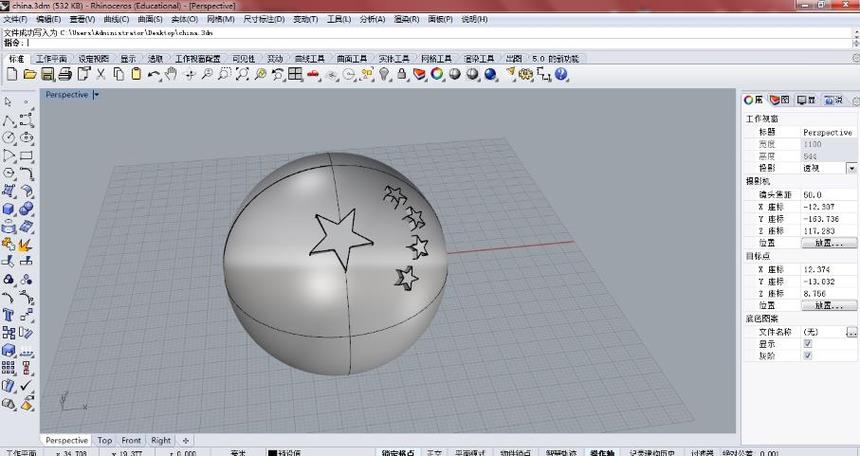Toggle the 显示 (Show) checkbox
Screen dimensions: 860x456
(807, 343)
